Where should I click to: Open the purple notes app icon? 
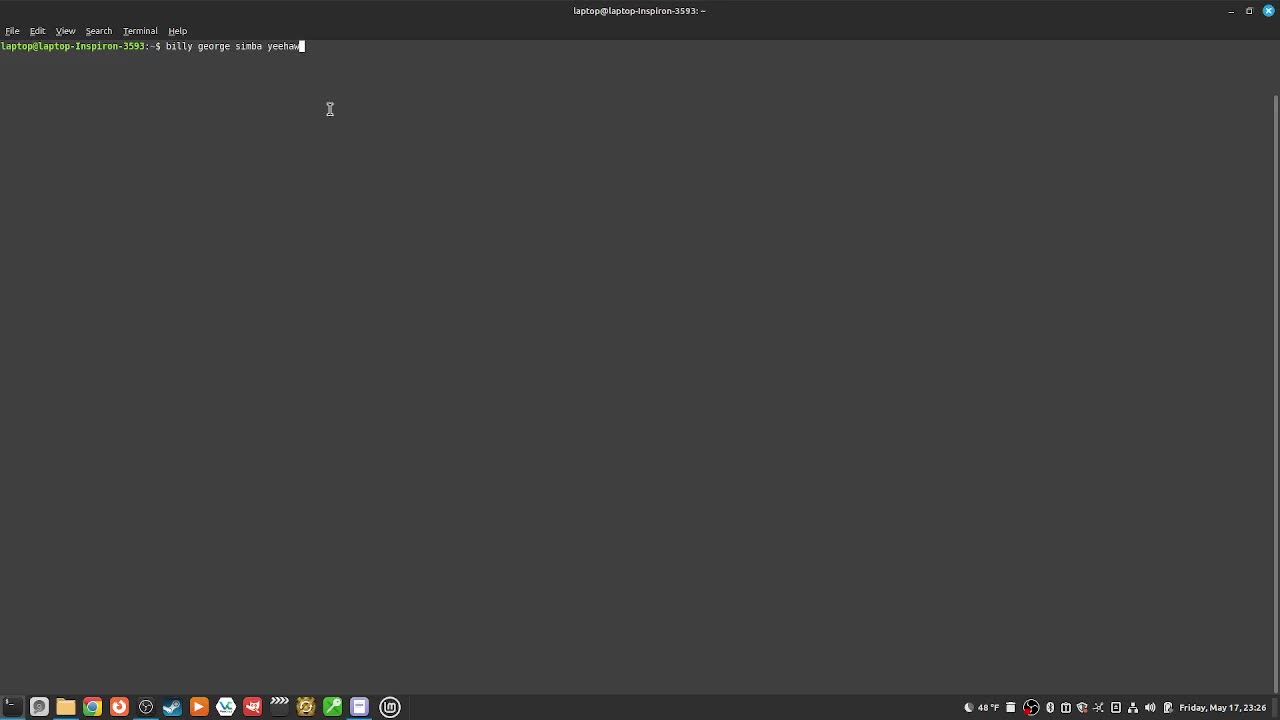[x=359, y=707]
